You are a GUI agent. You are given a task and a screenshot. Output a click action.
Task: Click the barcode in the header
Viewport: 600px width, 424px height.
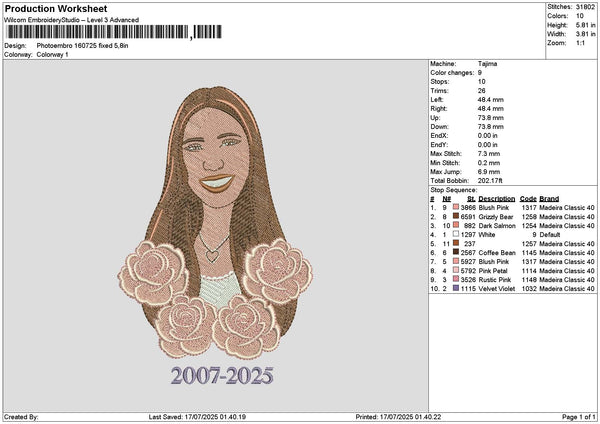[x=114, y=32]
